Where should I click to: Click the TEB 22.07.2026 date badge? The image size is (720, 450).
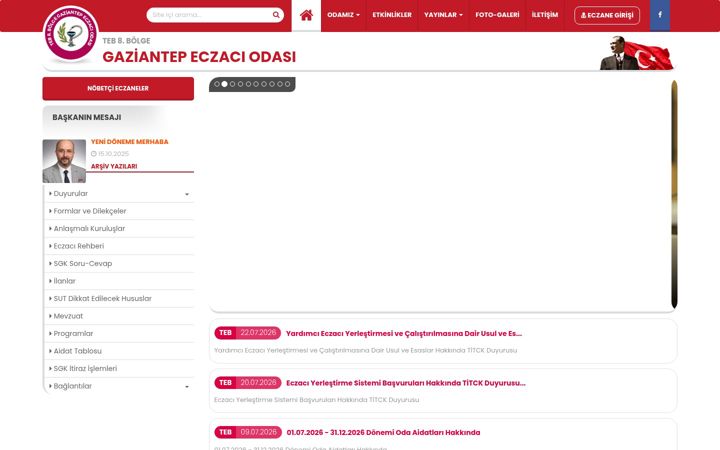[x=248, y=333]
